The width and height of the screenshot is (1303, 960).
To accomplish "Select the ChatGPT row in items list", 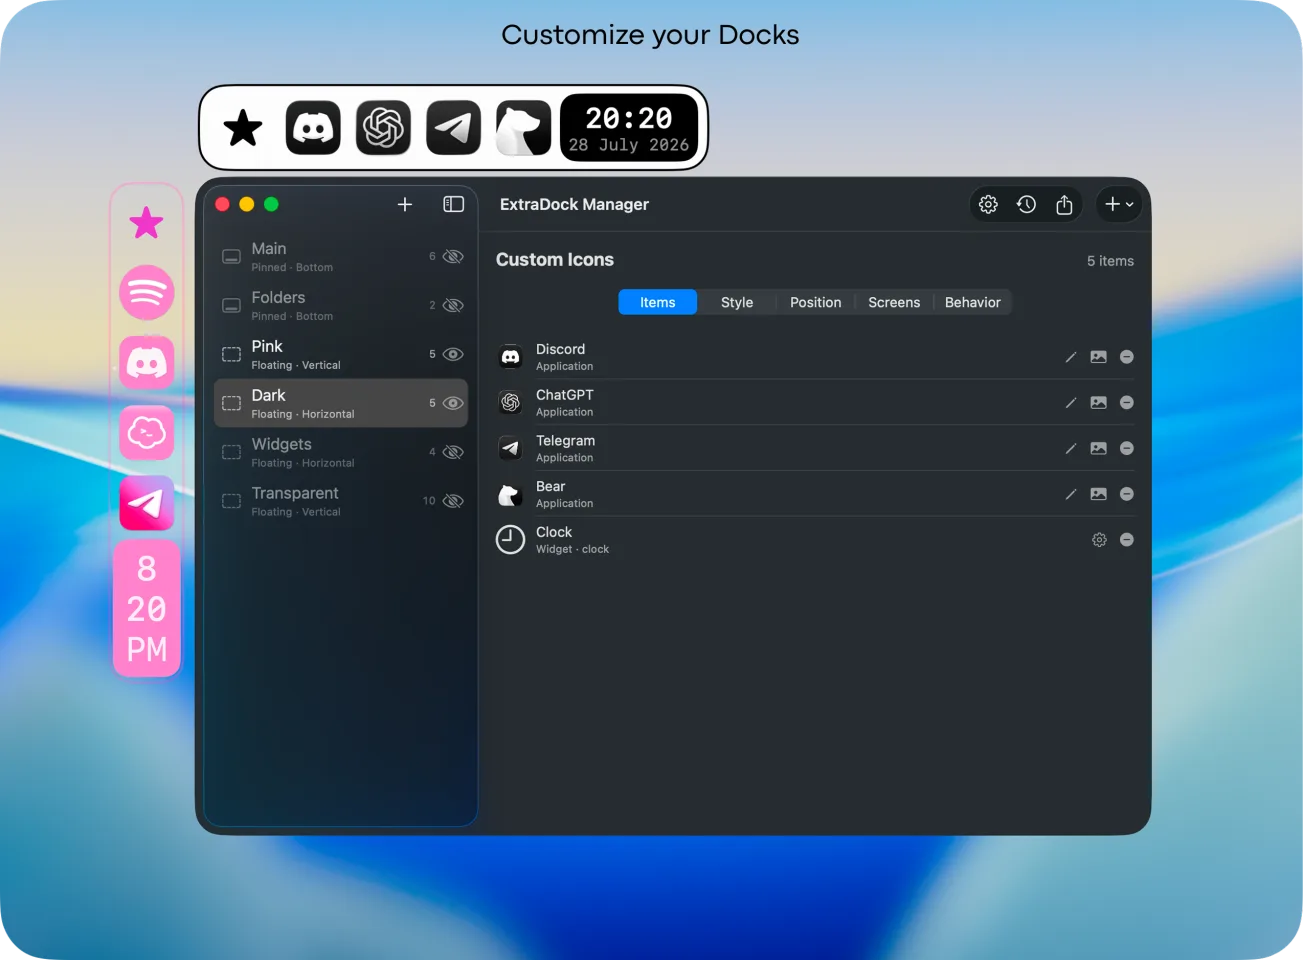I will coord(815,403).
